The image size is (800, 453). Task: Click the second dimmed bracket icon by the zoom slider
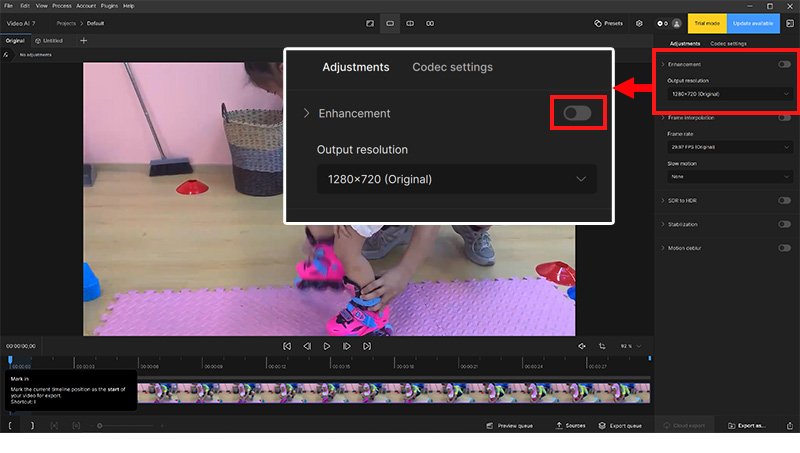tap(76, 425)
